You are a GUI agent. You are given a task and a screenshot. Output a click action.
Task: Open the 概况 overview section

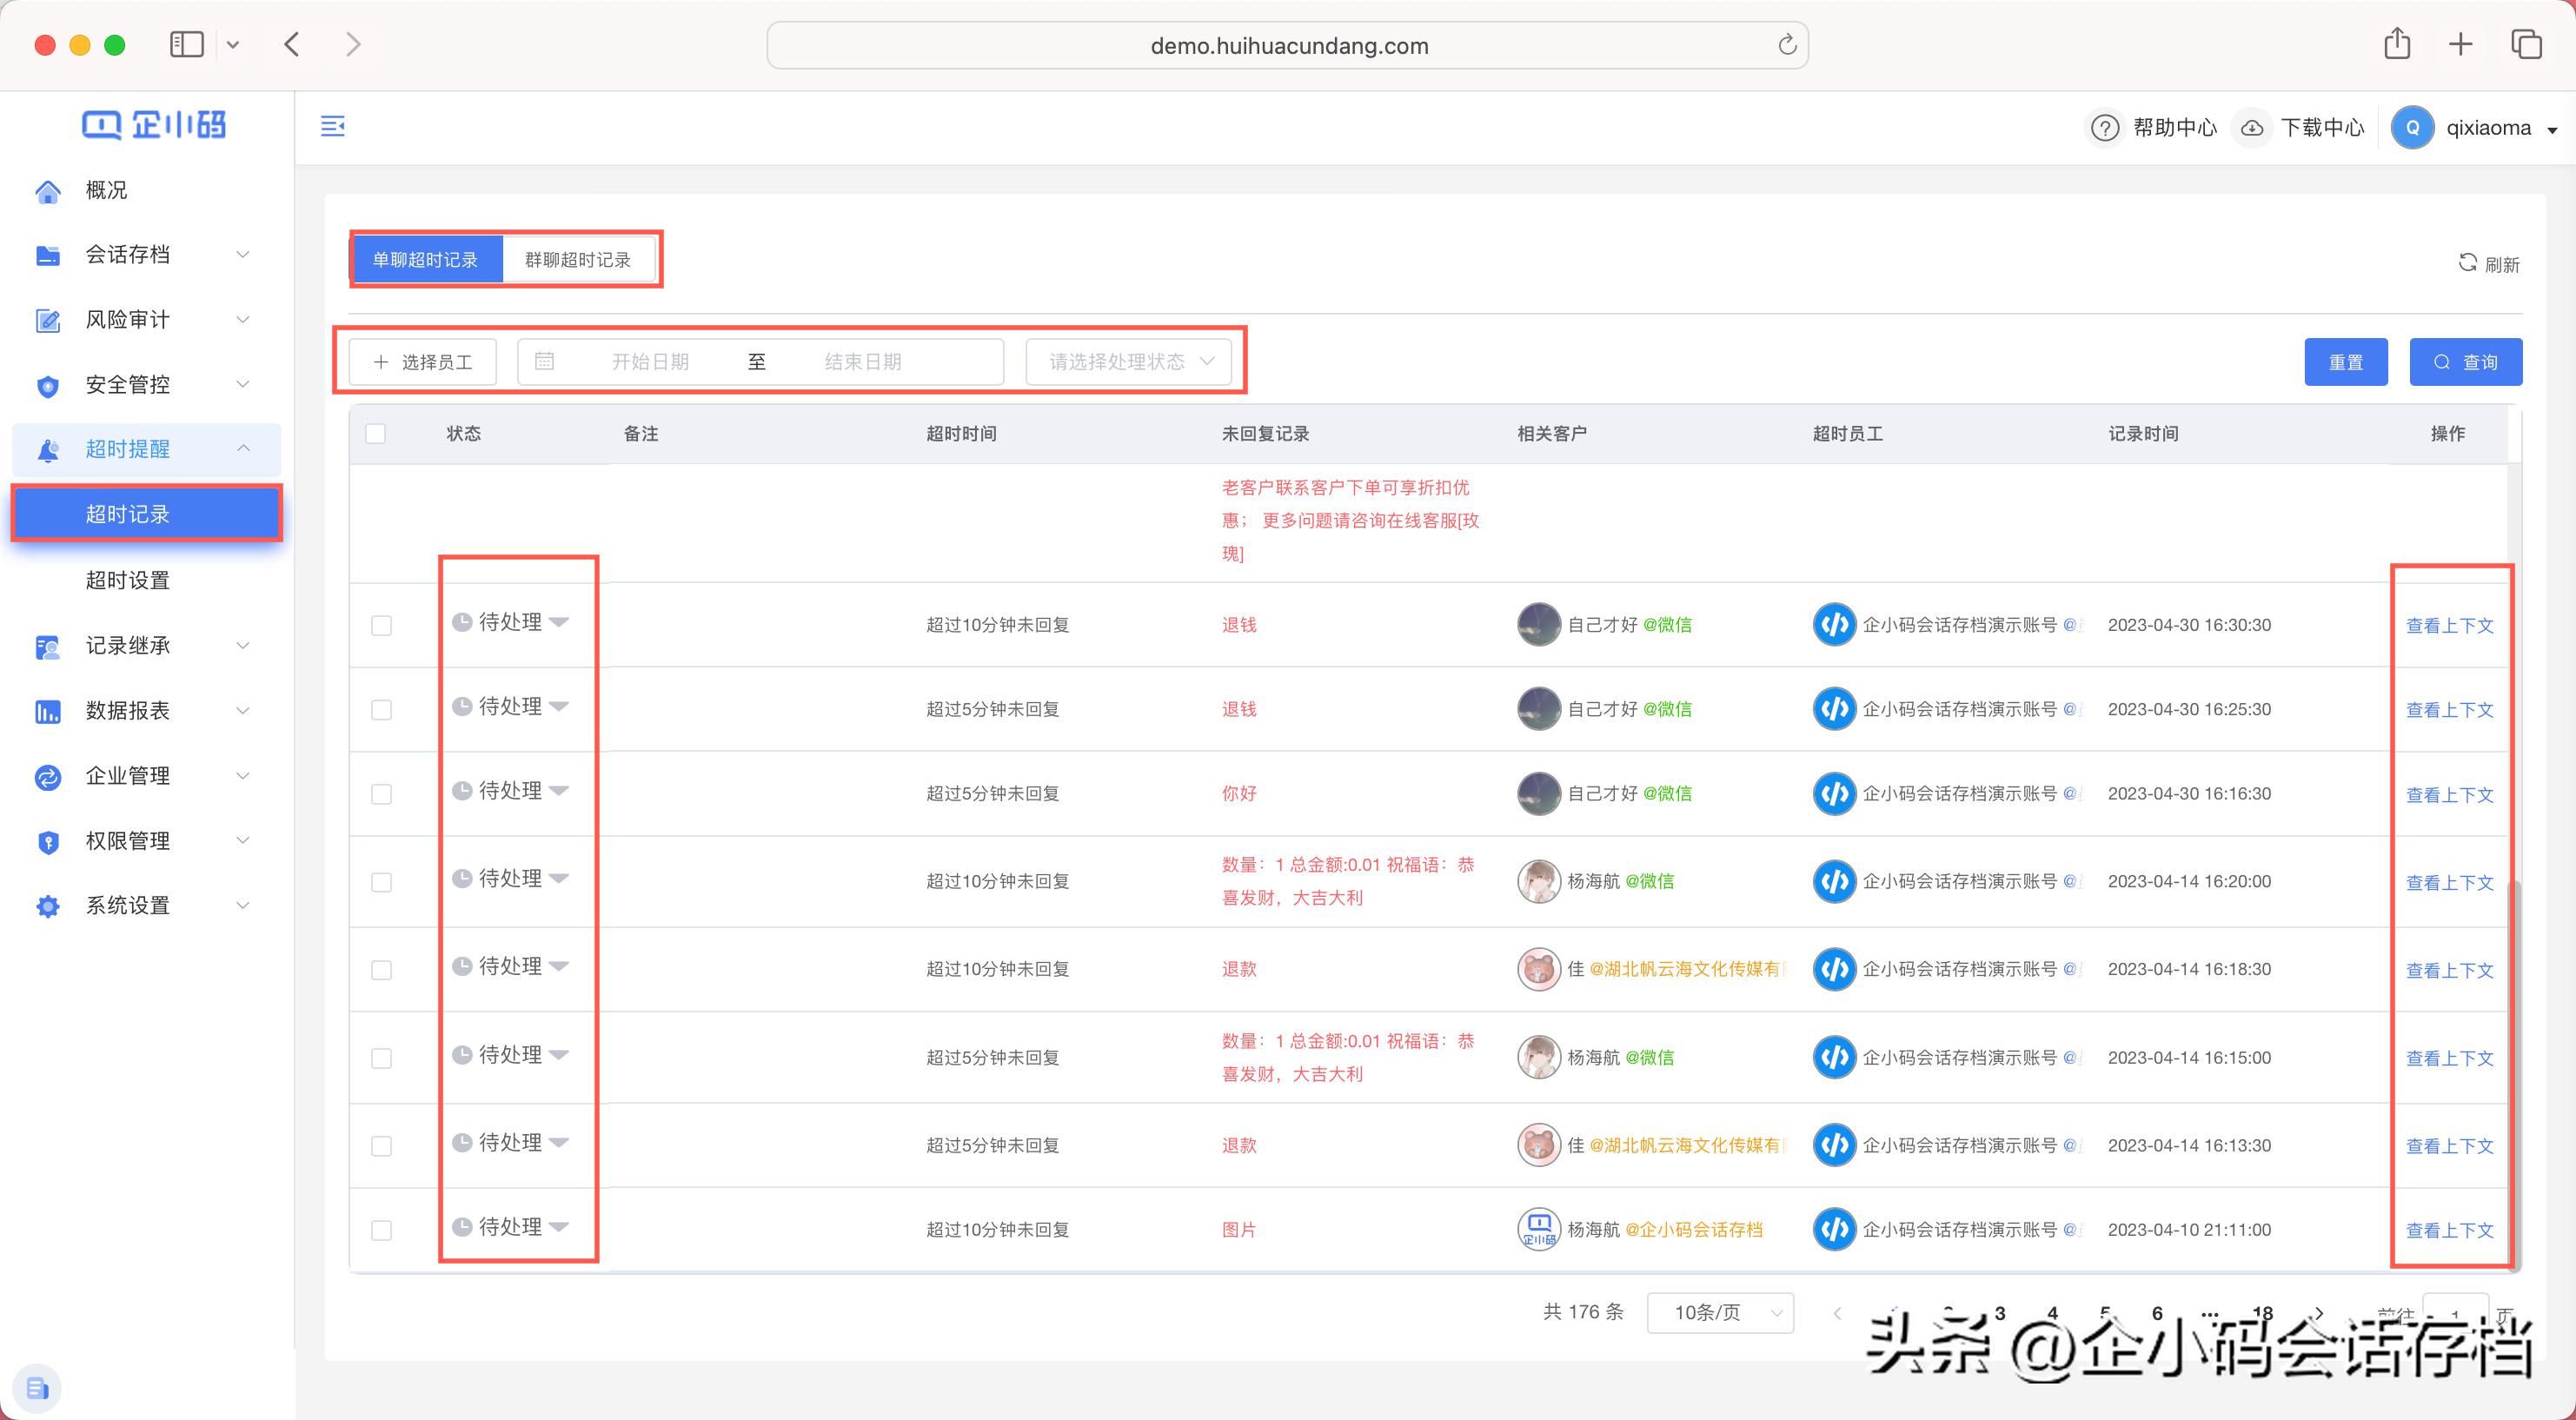click(104, 190)
